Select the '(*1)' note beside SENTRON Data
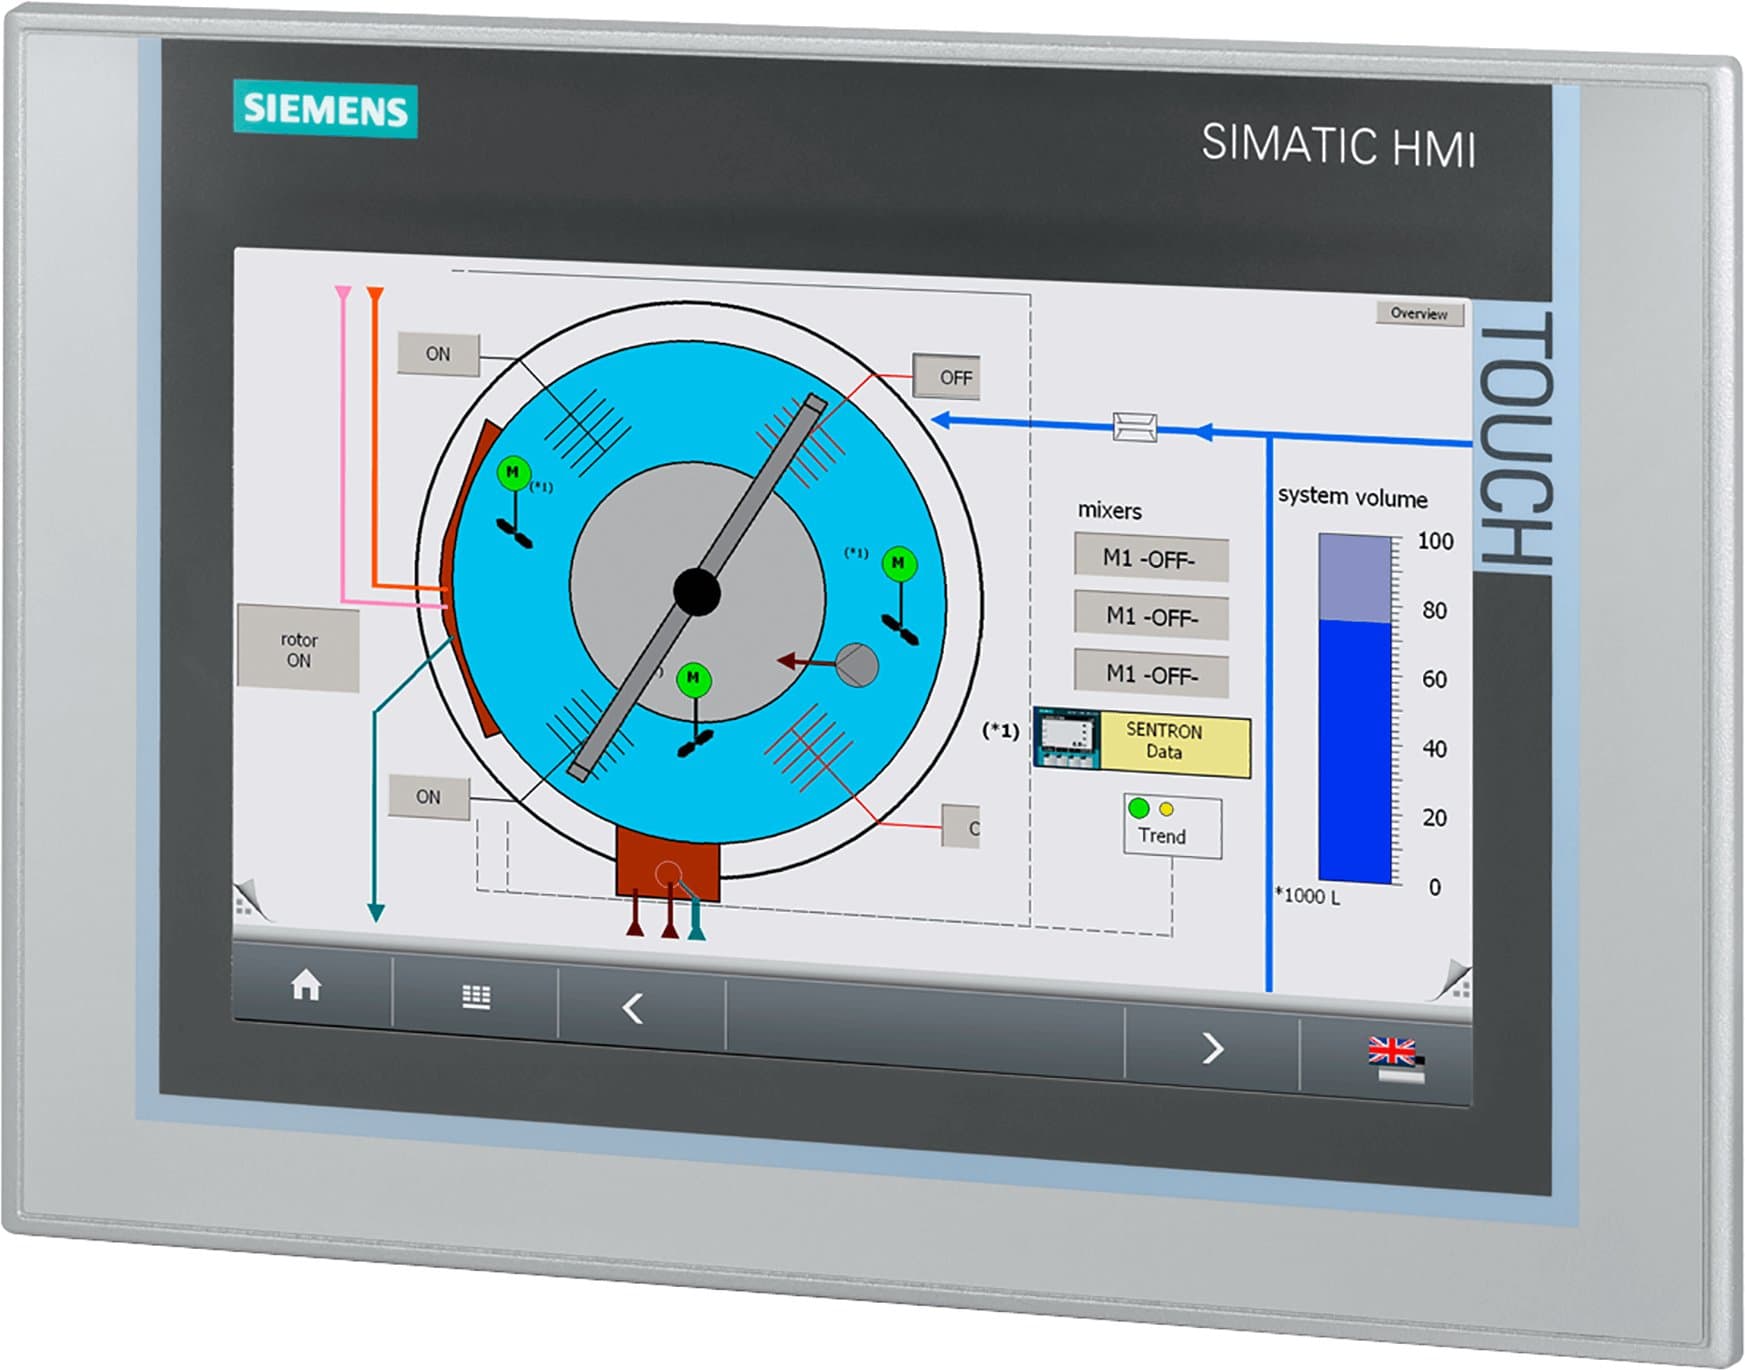The width and height of the screenshot is (1745, 1370). (1001, 731)
